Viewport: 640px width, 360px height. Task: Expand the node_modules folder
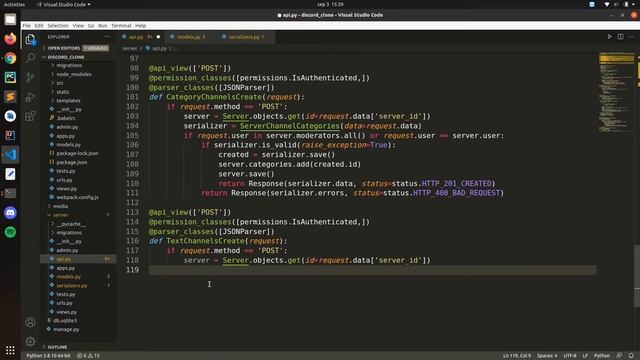tap(74, 74)
